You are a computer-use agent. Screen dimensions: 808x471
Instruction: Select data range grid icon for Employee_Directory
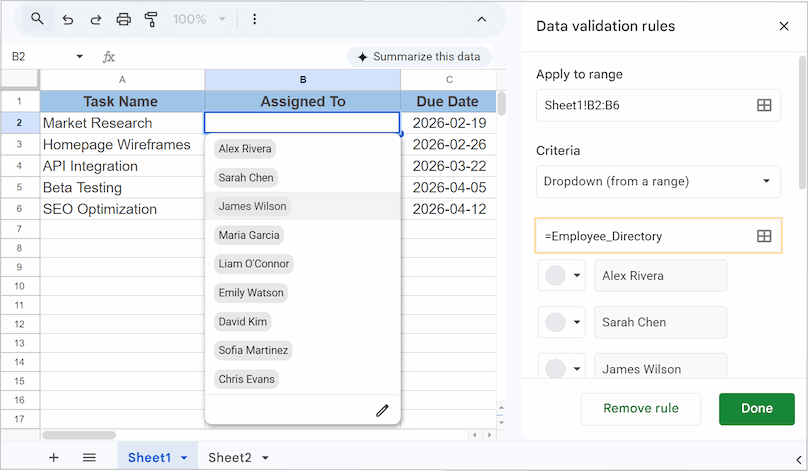(x=764, y=237)
